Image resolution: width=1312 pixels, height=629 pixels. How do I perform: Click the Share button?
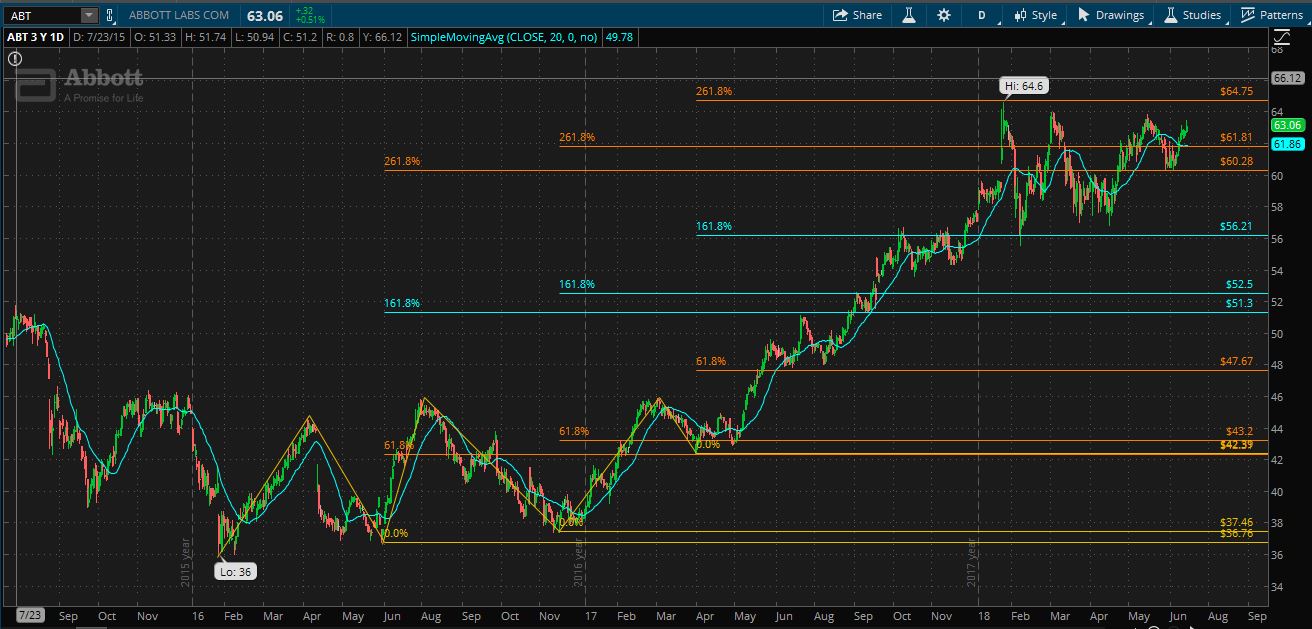tap(859, 15)
